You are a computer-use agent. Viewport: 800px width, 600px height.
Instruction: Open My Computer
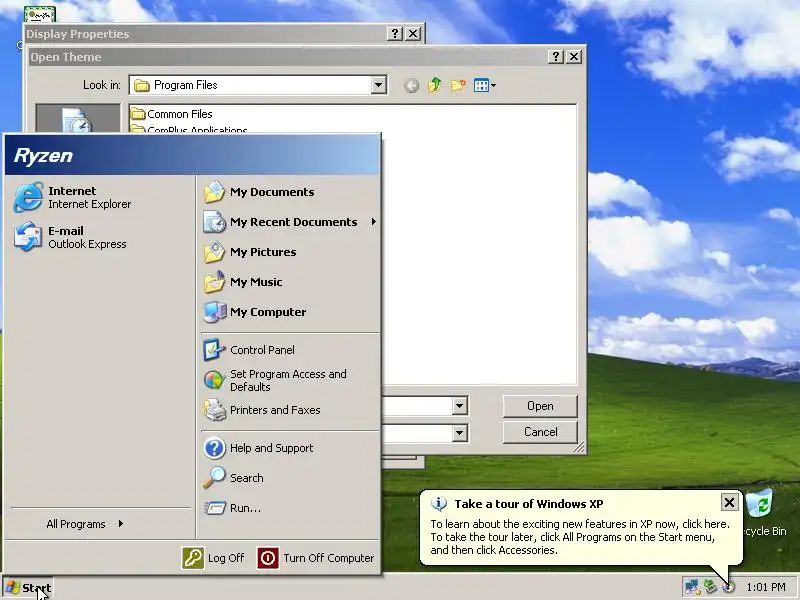(x=255, y=312)
